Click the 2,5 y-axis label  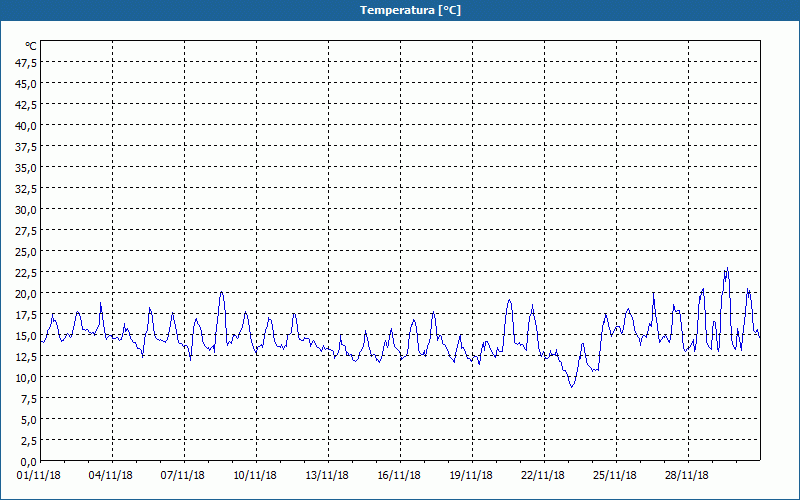pos(29,441)
